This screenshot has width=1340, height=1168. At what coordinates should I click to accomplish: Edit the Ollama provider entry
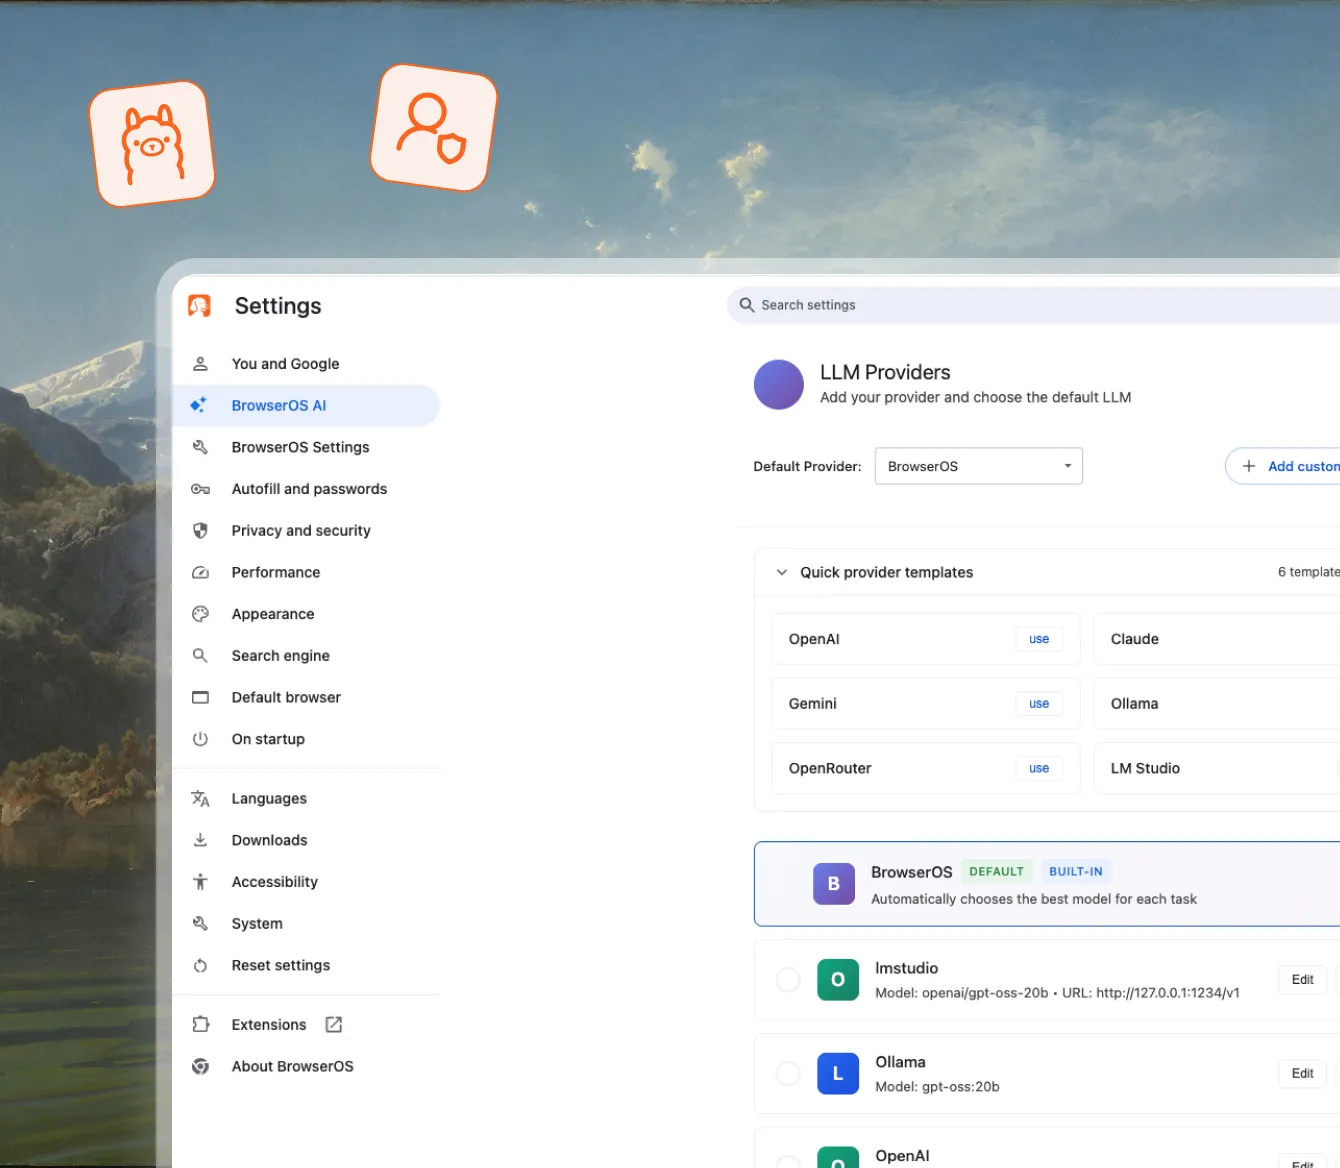tap(1301, 1073)
